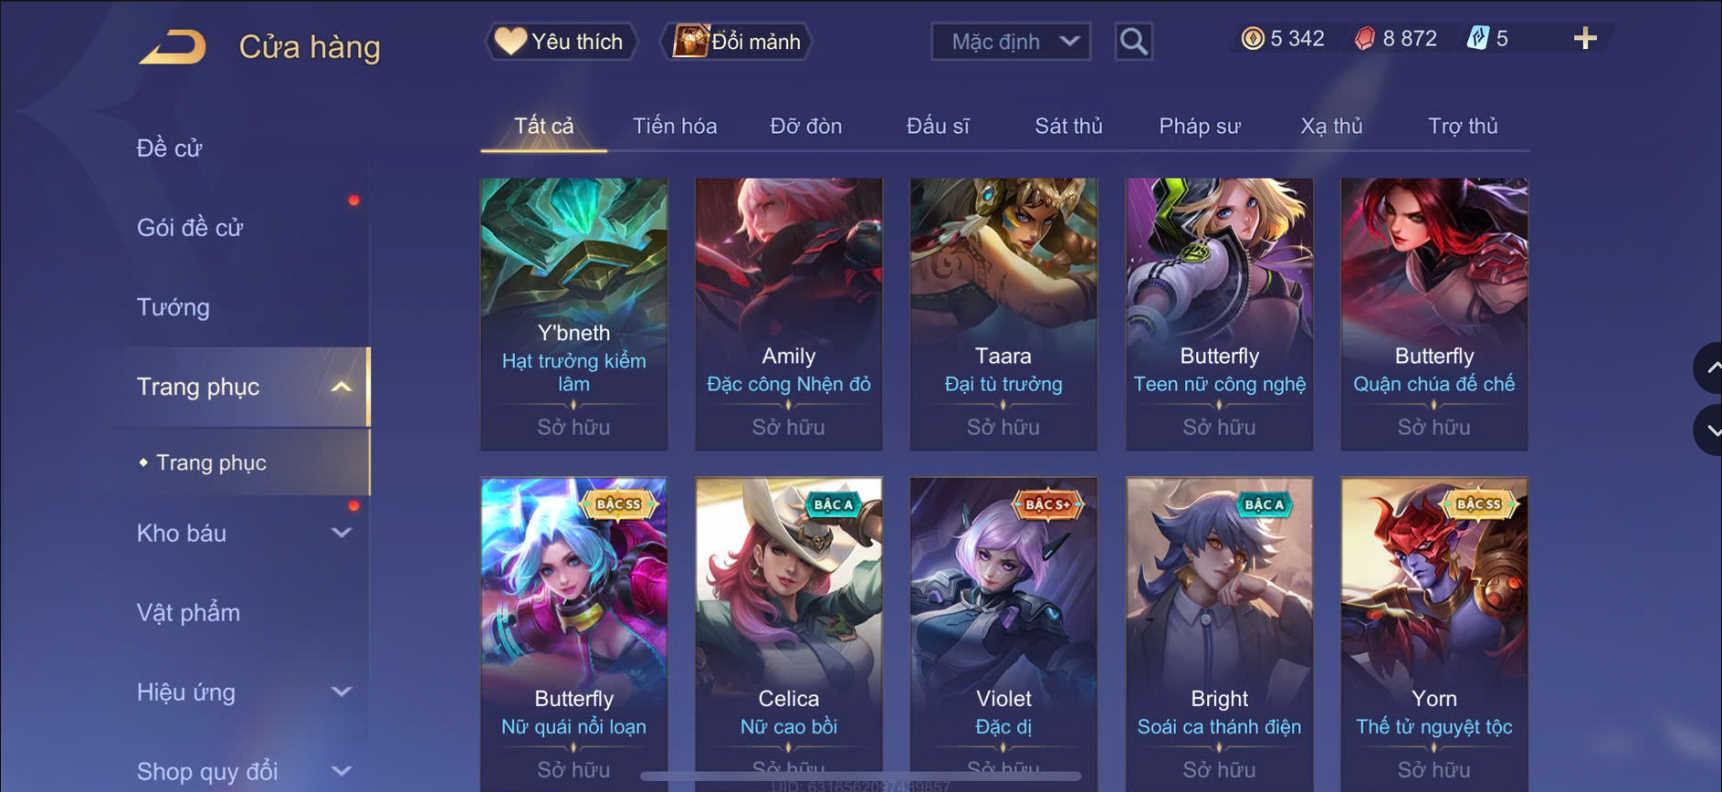The width and height of the screenshot is (1722, 792).
Task: Expand the Shop quy đổi section
Action: coord(341,771)
